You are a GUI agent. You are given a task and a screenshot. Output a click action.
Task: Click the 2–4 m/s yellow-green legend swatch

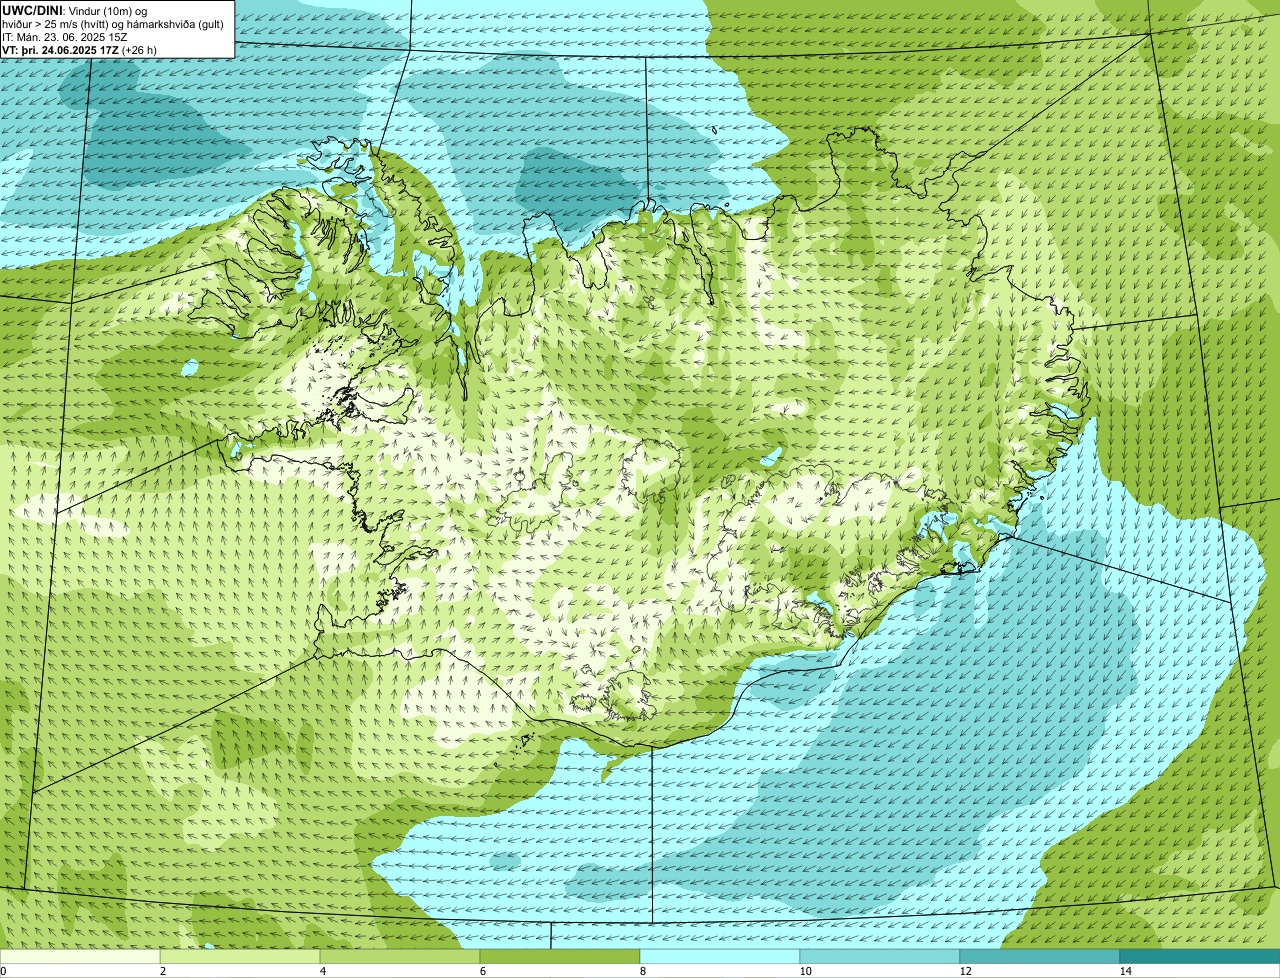(x=240, y=956)
